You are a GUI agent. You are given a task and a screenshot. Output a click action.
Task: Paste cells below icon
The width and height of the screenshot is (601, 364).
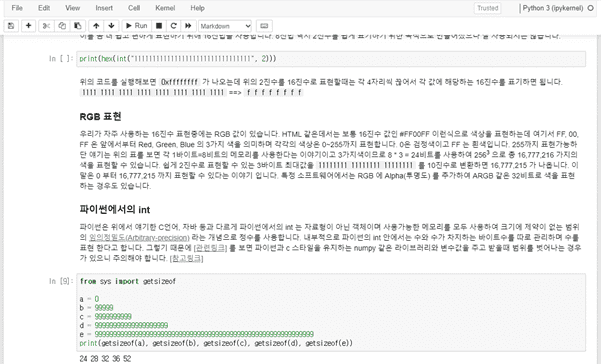click(77, 26)
